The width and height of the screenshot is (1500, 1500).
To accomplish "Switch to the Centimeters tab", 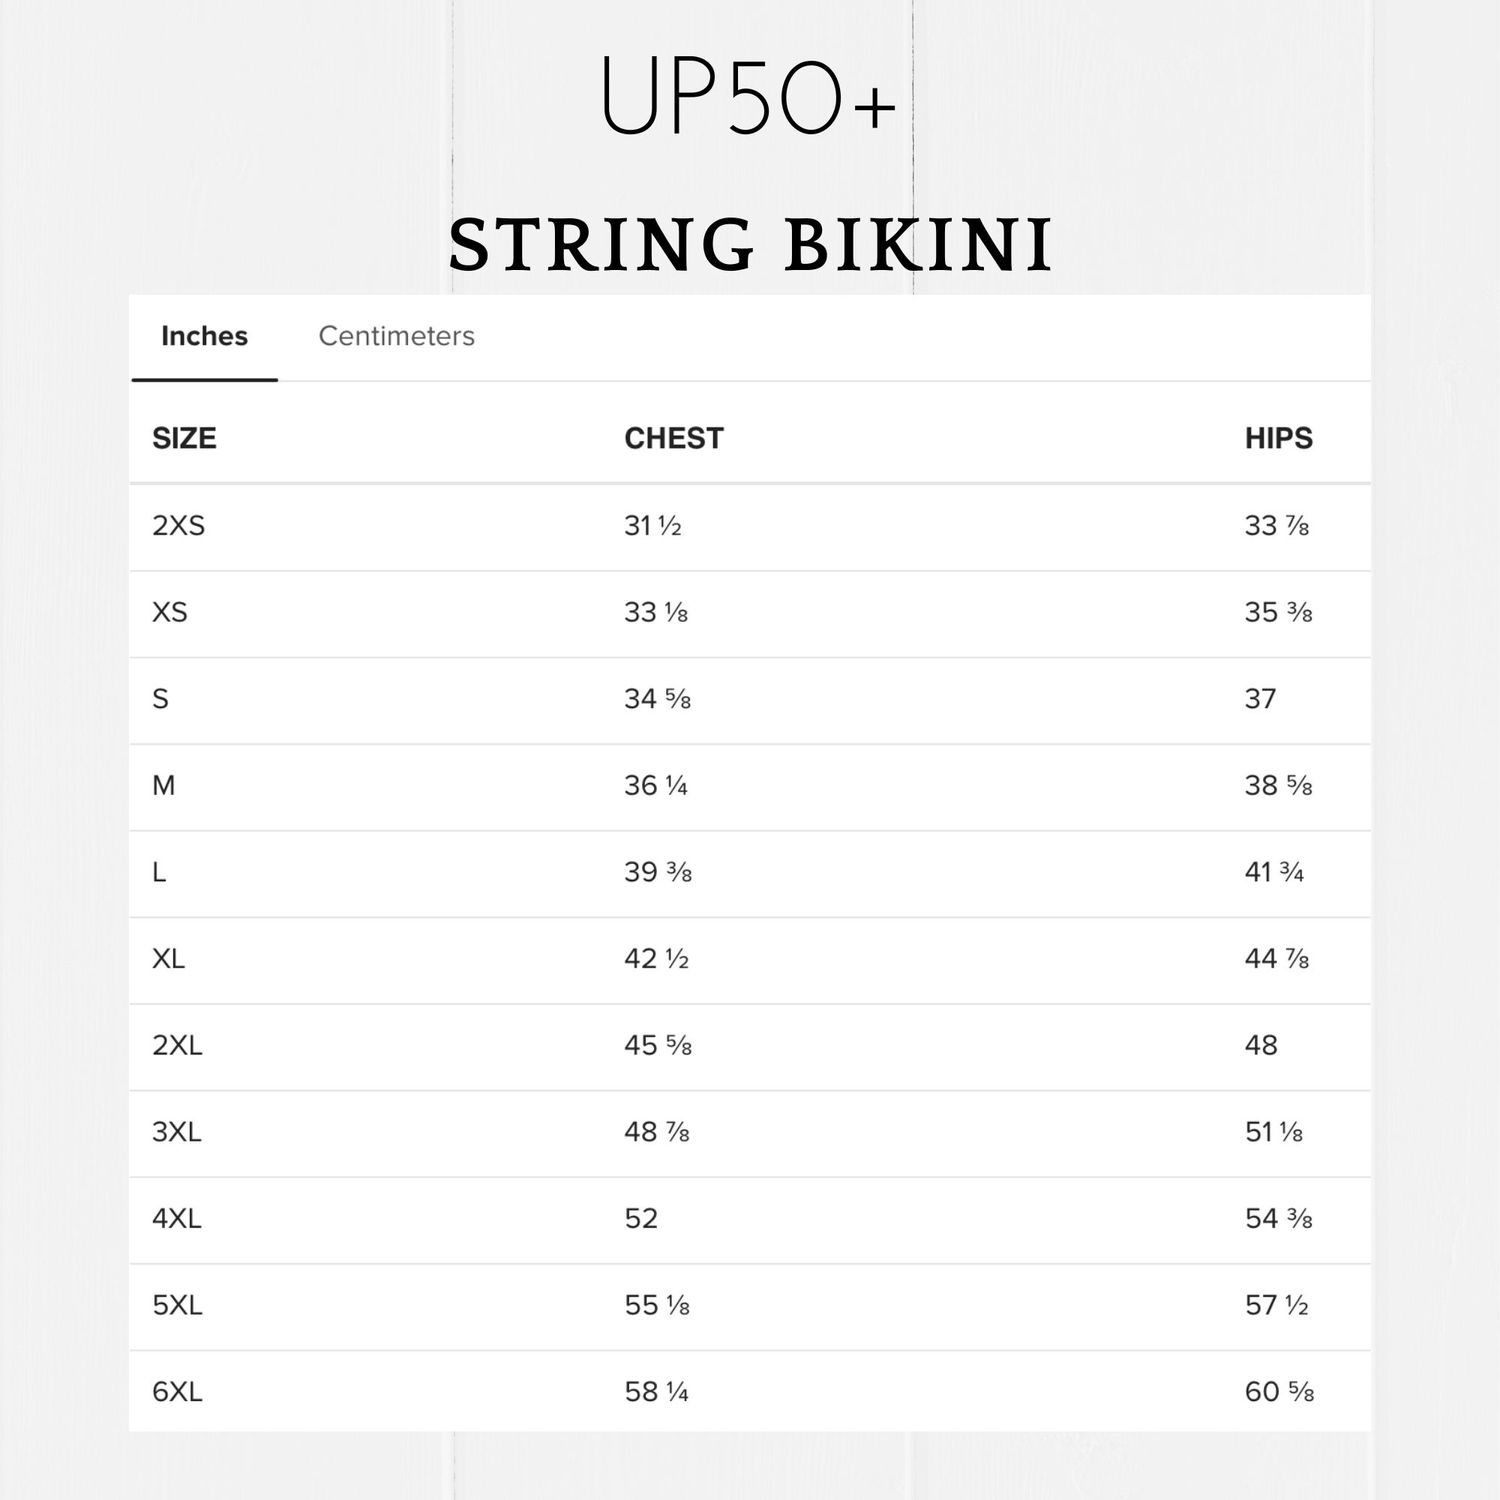I will (396, 336).
